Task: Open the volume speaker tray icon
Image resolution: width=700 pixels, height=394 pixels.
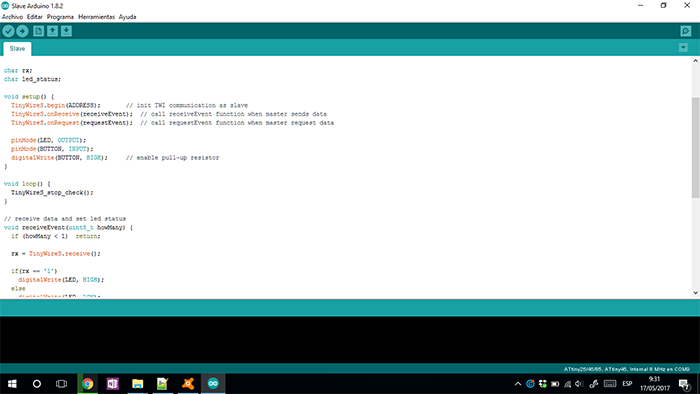Action: point(579,384)
